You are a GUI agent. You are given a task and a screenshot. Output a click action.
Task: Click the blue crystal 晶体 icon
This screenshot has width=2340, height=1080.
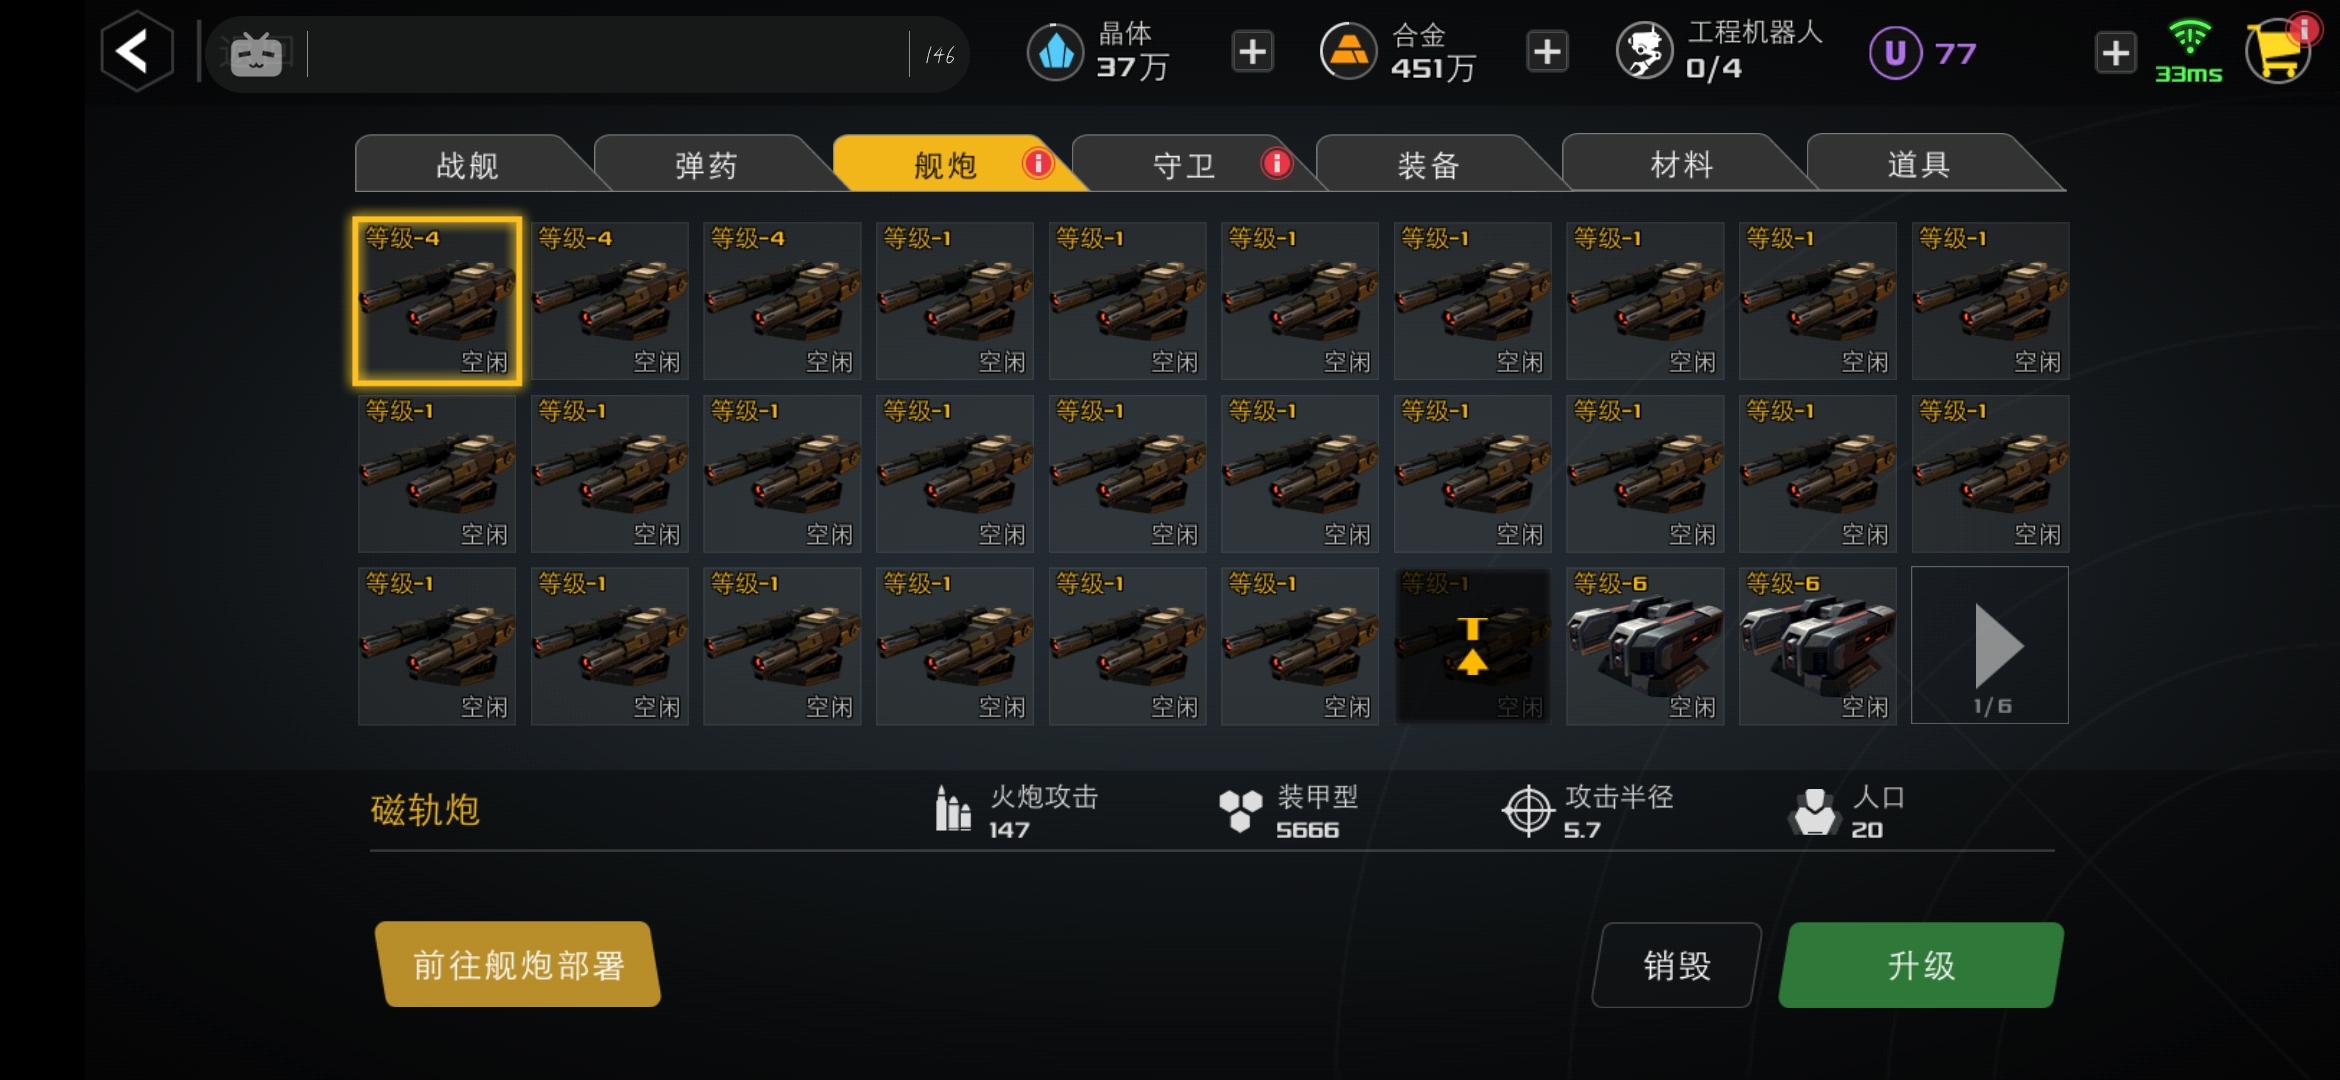coord(1056,51)
